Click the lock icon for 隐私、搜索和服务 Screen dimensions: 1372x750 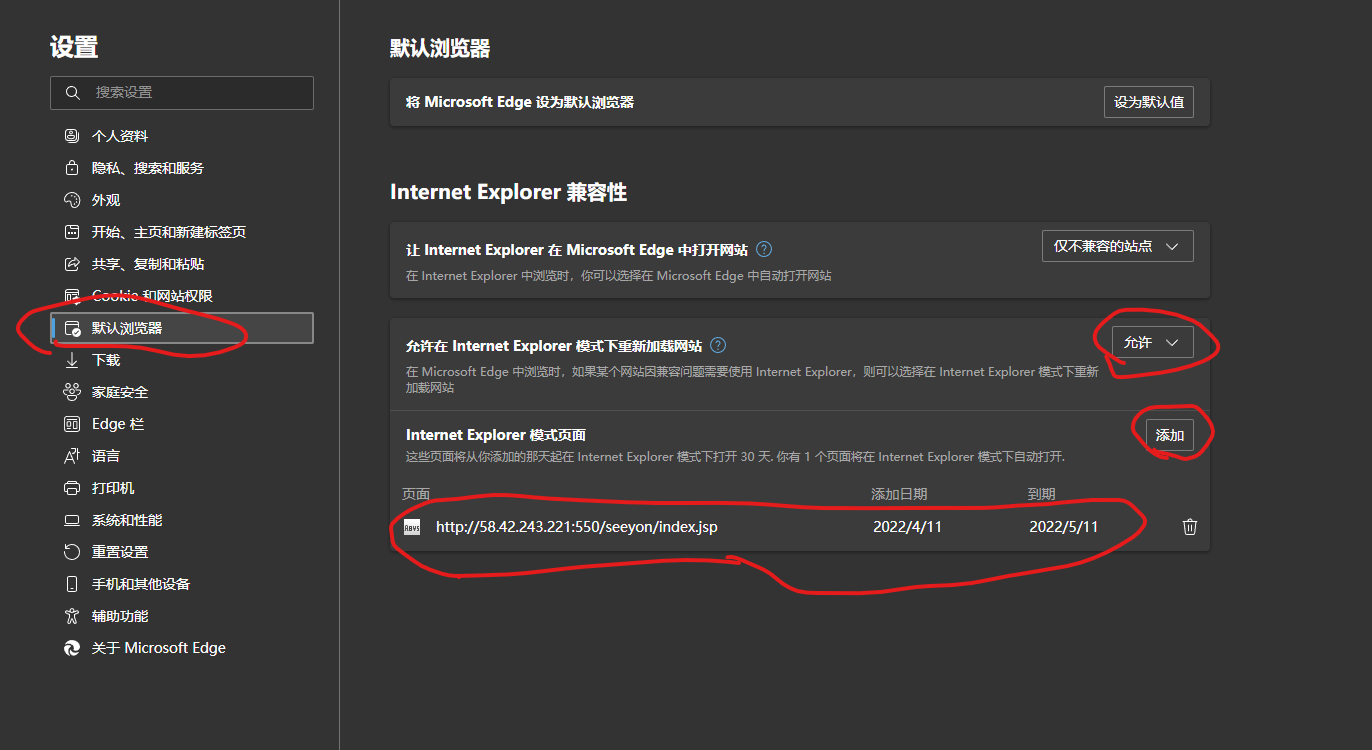coord(72,168)
